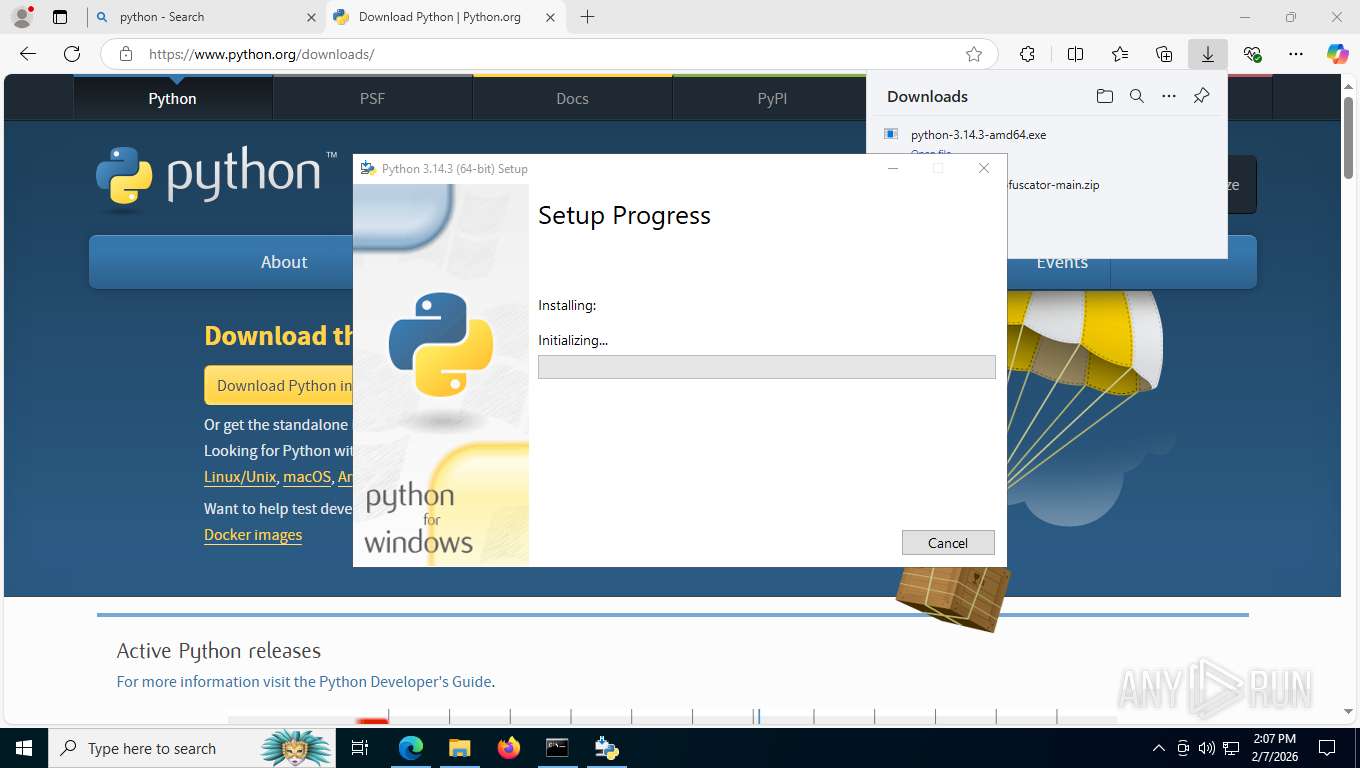Click the yellow Download Python button
1360x768 pixels.
point(278,385)
